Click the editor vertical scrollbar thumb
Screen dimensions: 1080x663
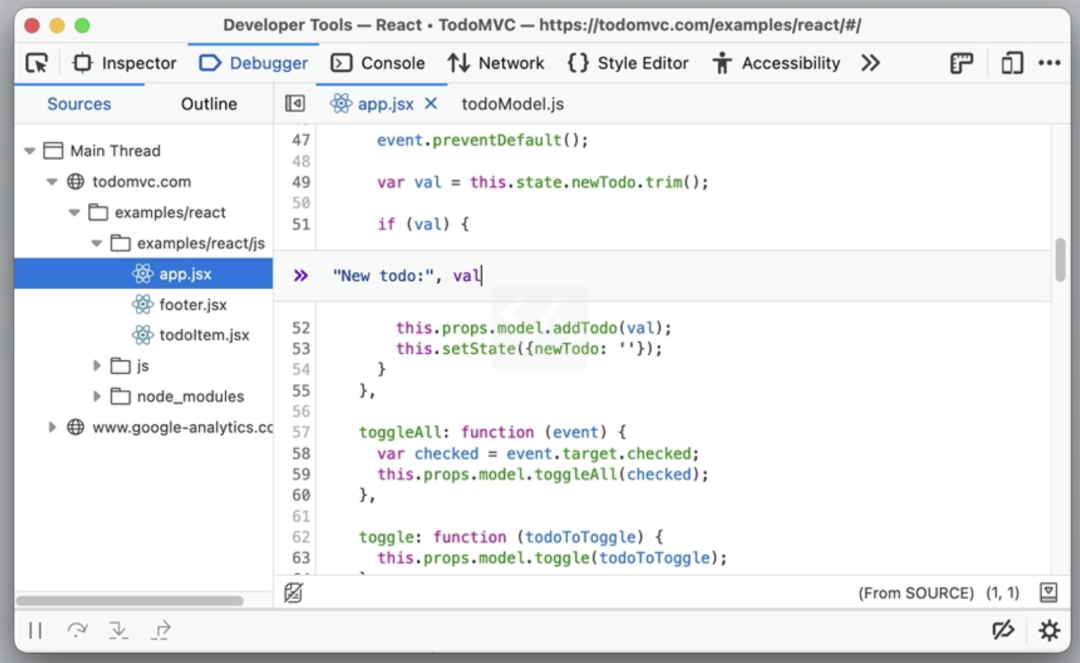click(1061, 260)
